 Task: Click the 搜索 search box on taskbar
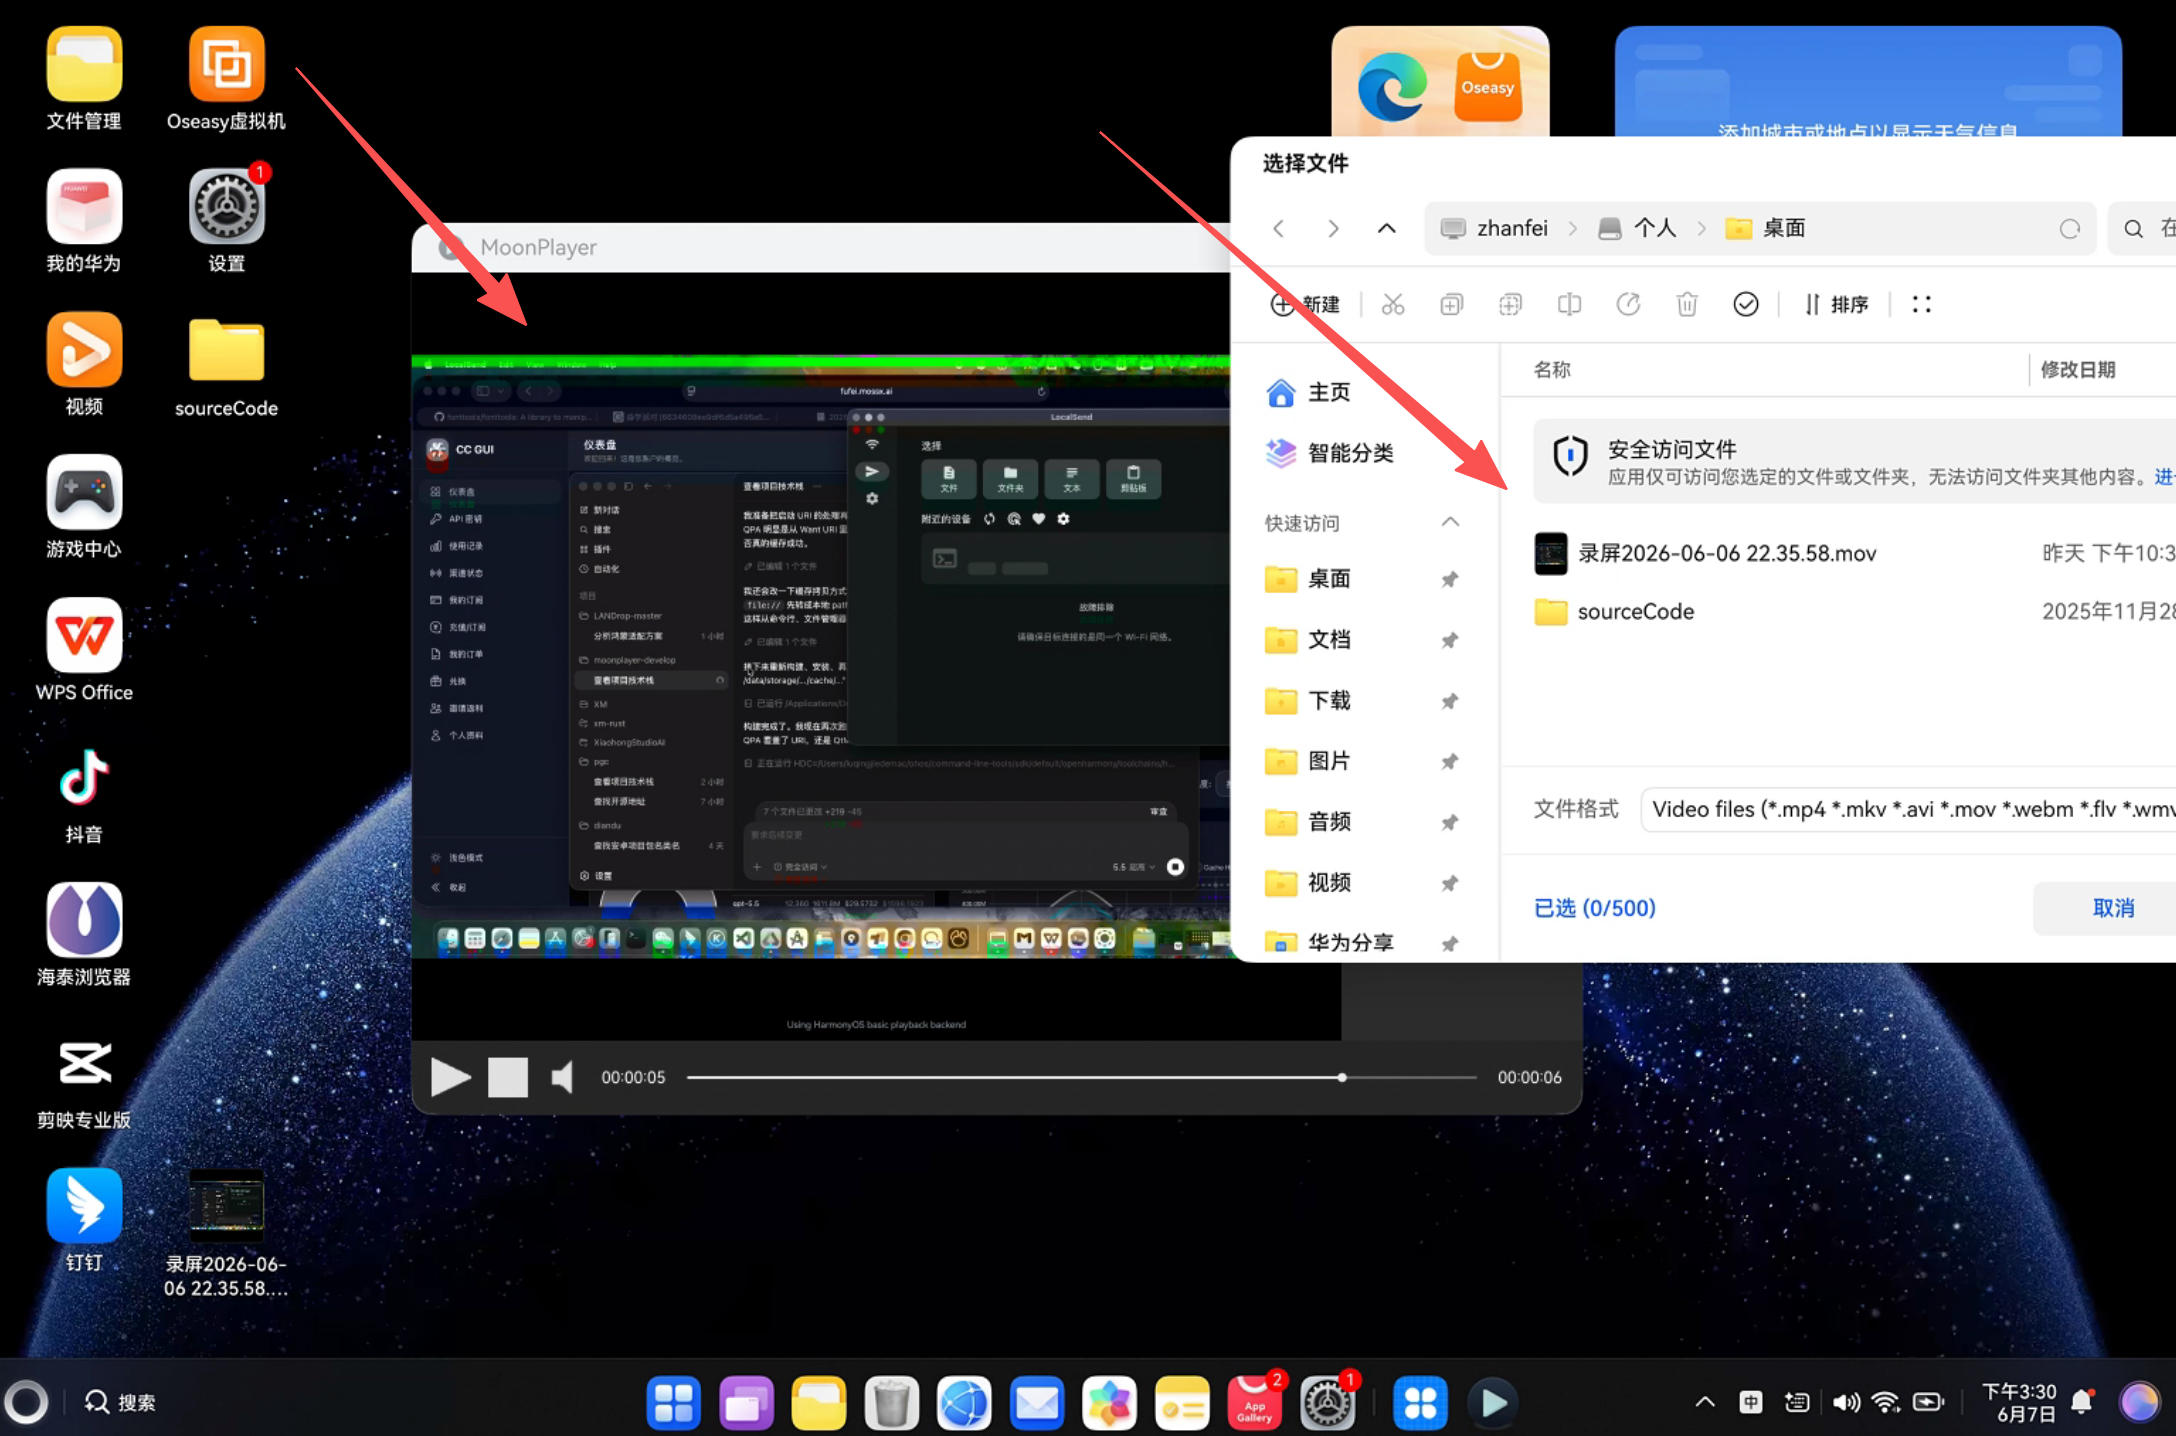pos(119,1402)
